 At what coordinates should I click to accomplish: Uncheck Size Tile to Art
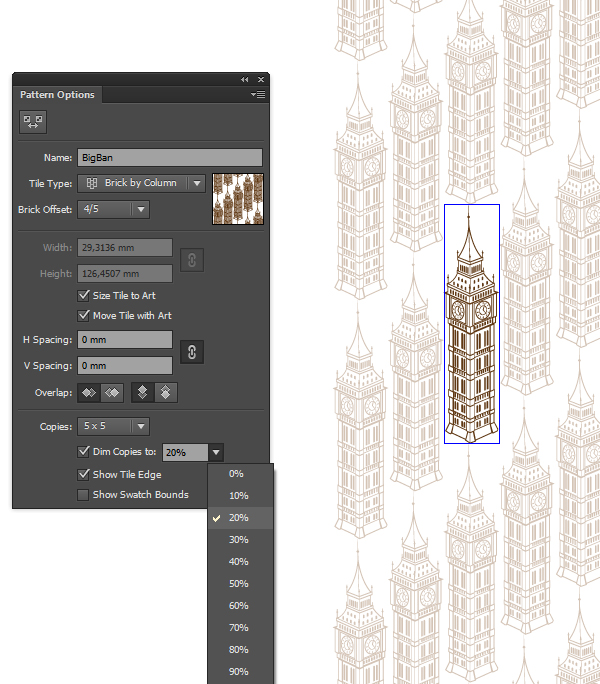coord(83,295)
